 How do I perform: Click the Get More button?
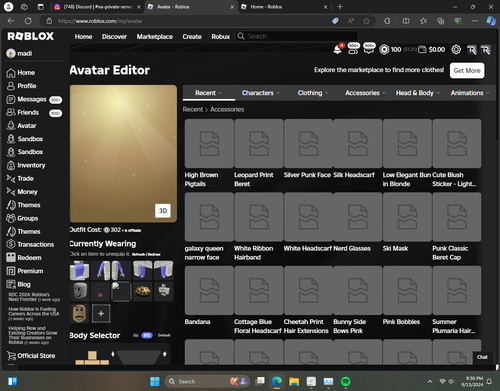click(467, 71)
